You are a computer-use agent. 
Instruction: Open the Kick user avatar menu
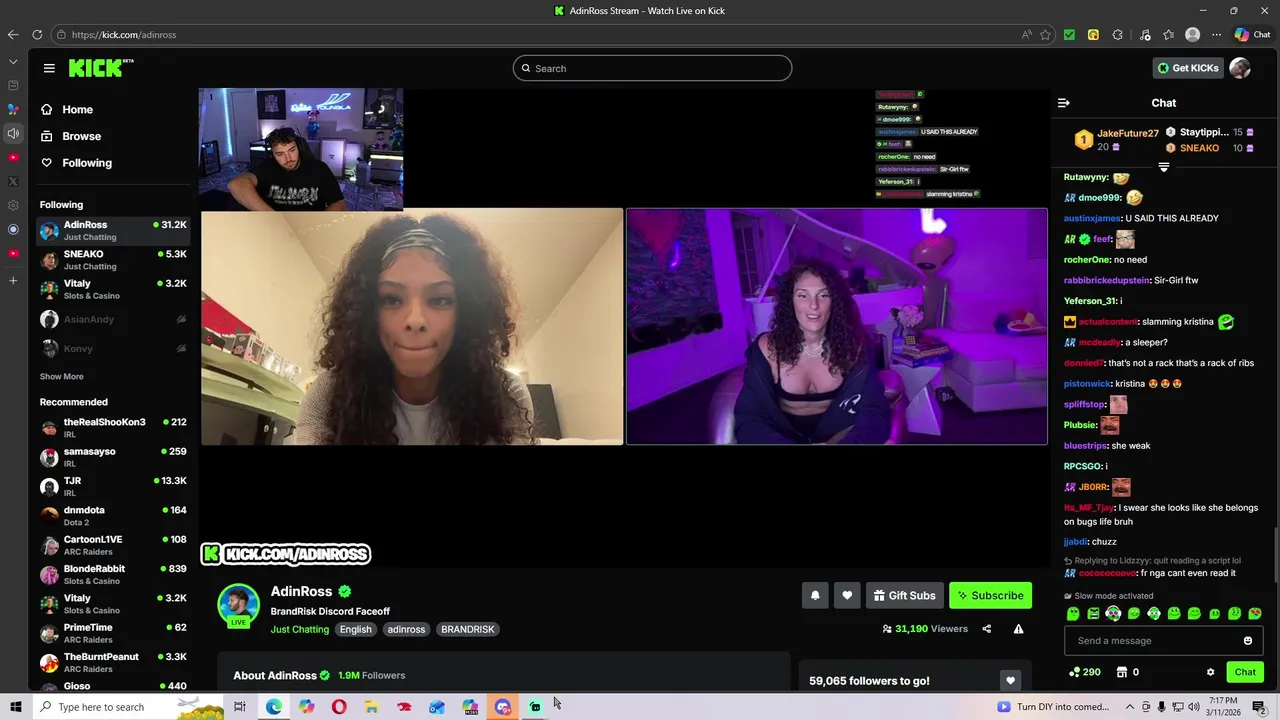tap(1240, 68)
